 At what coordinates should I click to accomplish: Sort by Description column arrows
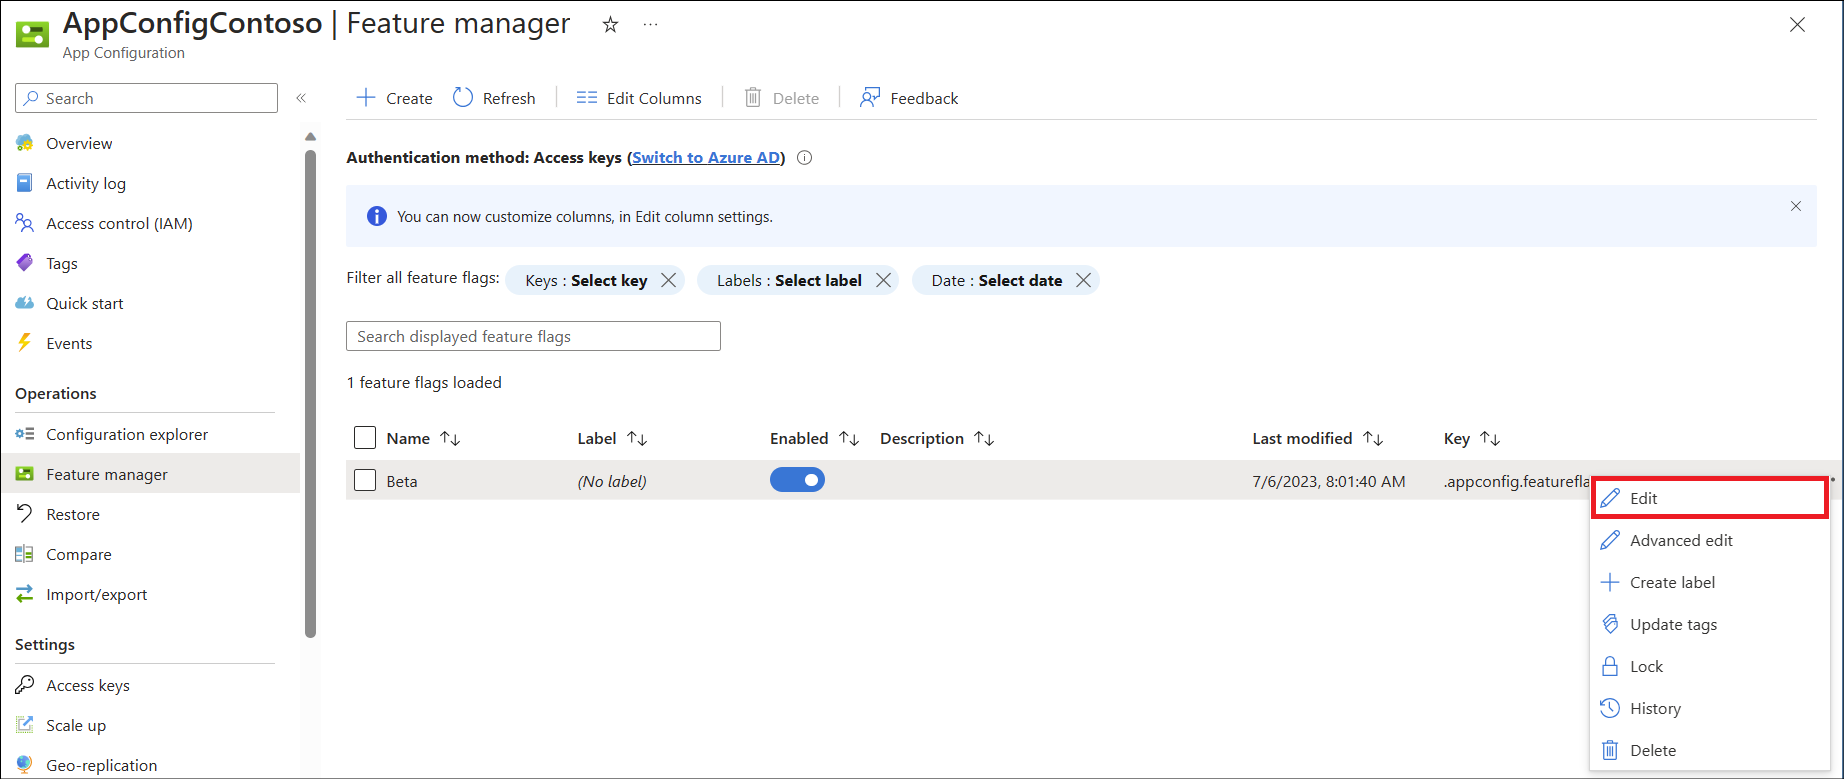pos(984,439)
